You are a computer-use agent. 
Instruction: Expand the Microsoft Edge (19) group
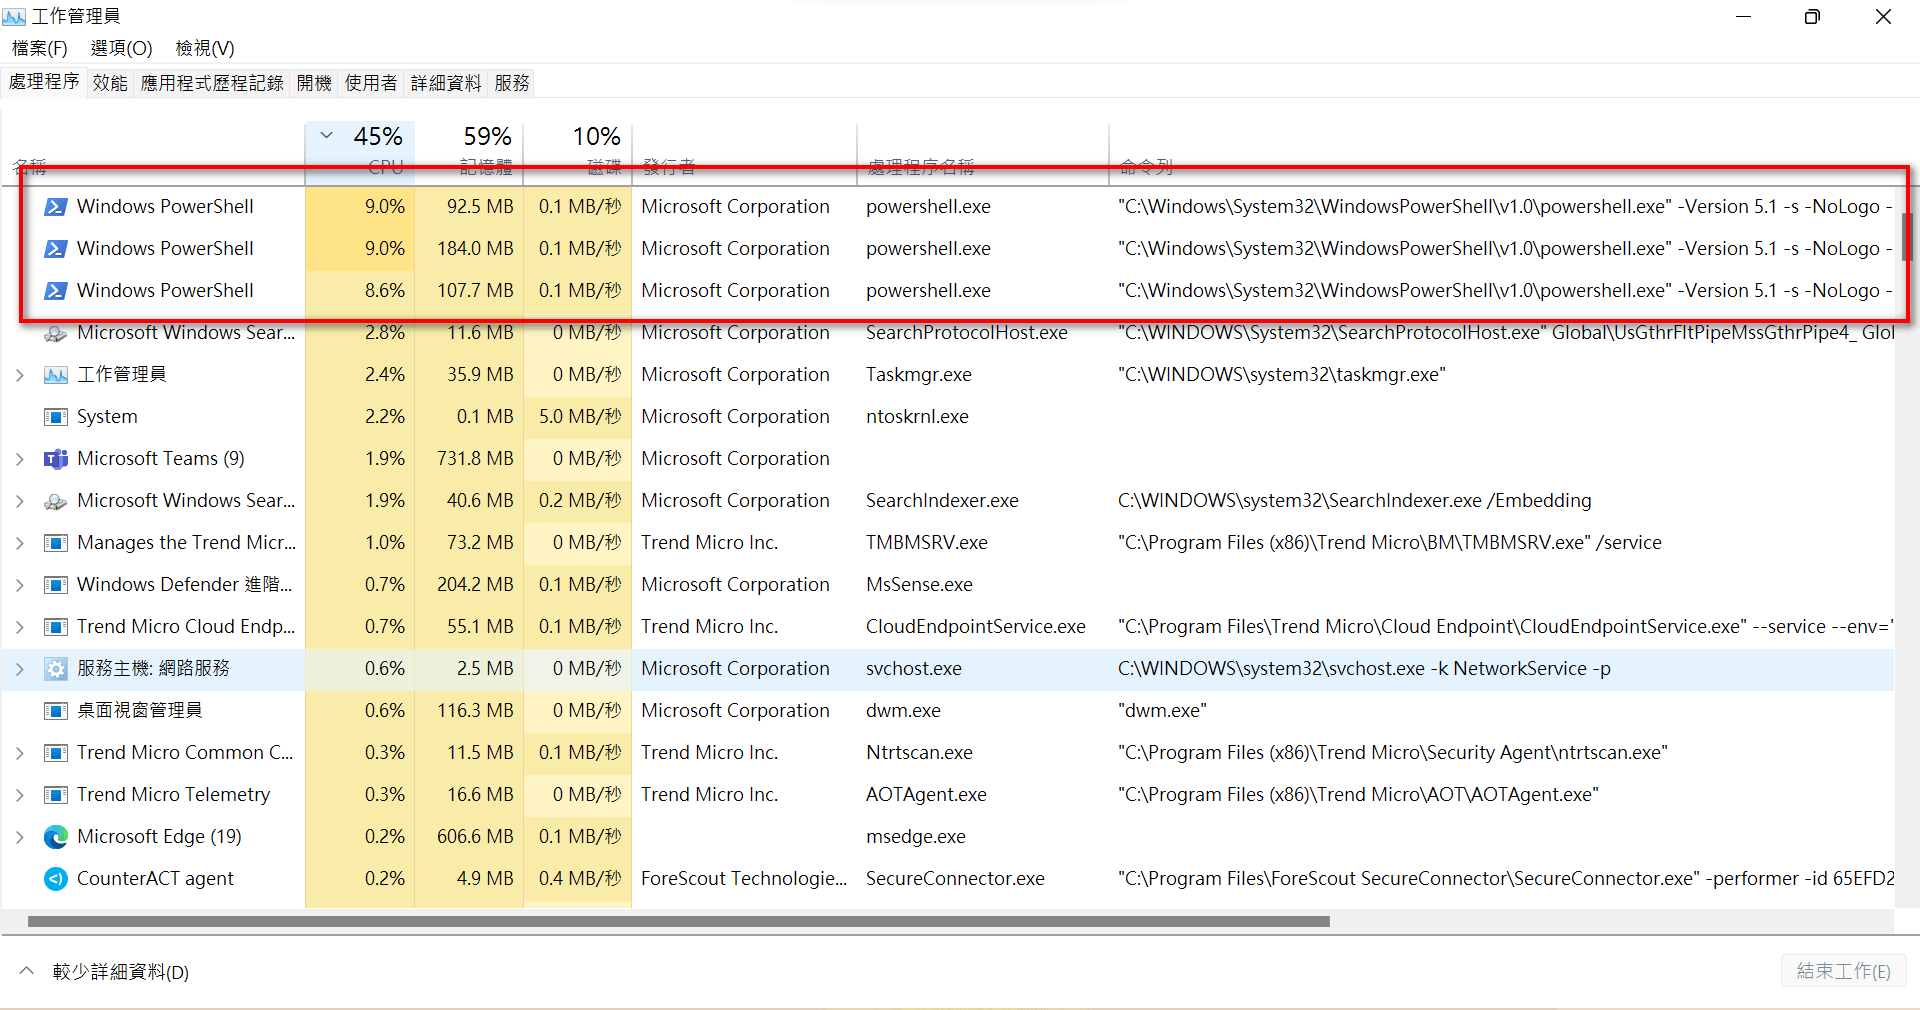pos(20,837)
